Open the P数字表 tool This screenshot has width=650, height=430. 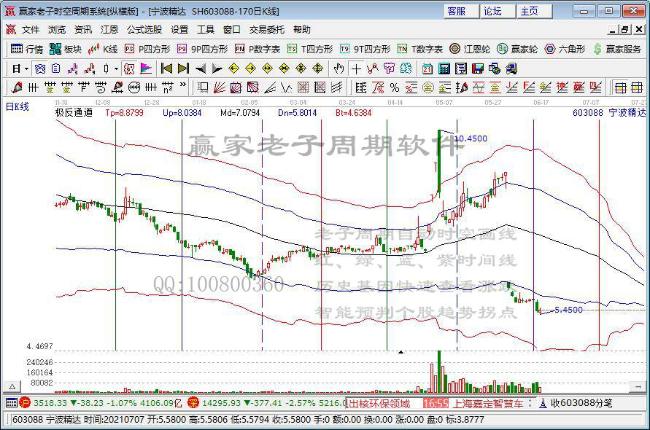click(x=257, y=49)
